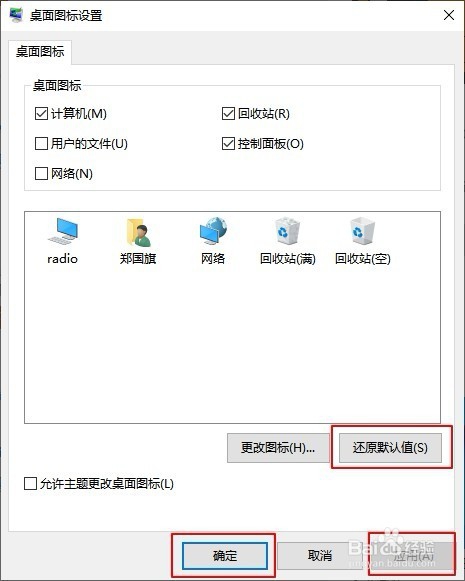Uncheck the 回收站(R) checkbox

(228, 113)
